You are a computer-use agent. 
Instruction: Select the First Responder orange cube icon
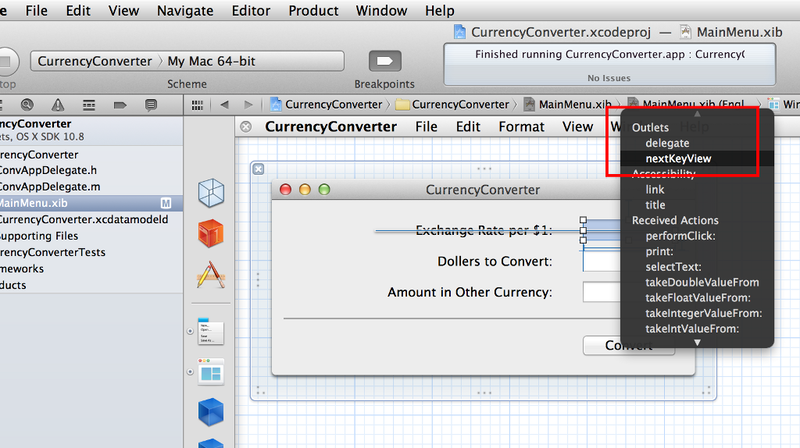click(x=210, y=233)
